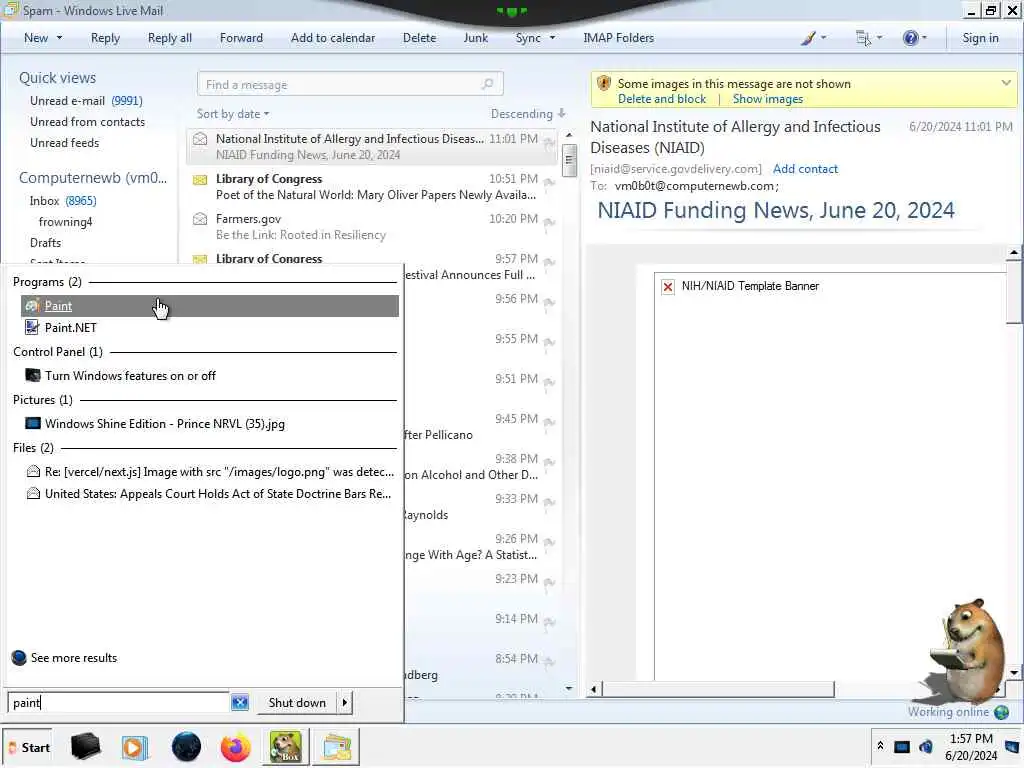Forward the selected message

pyautogui.click(x=241, y=38)
